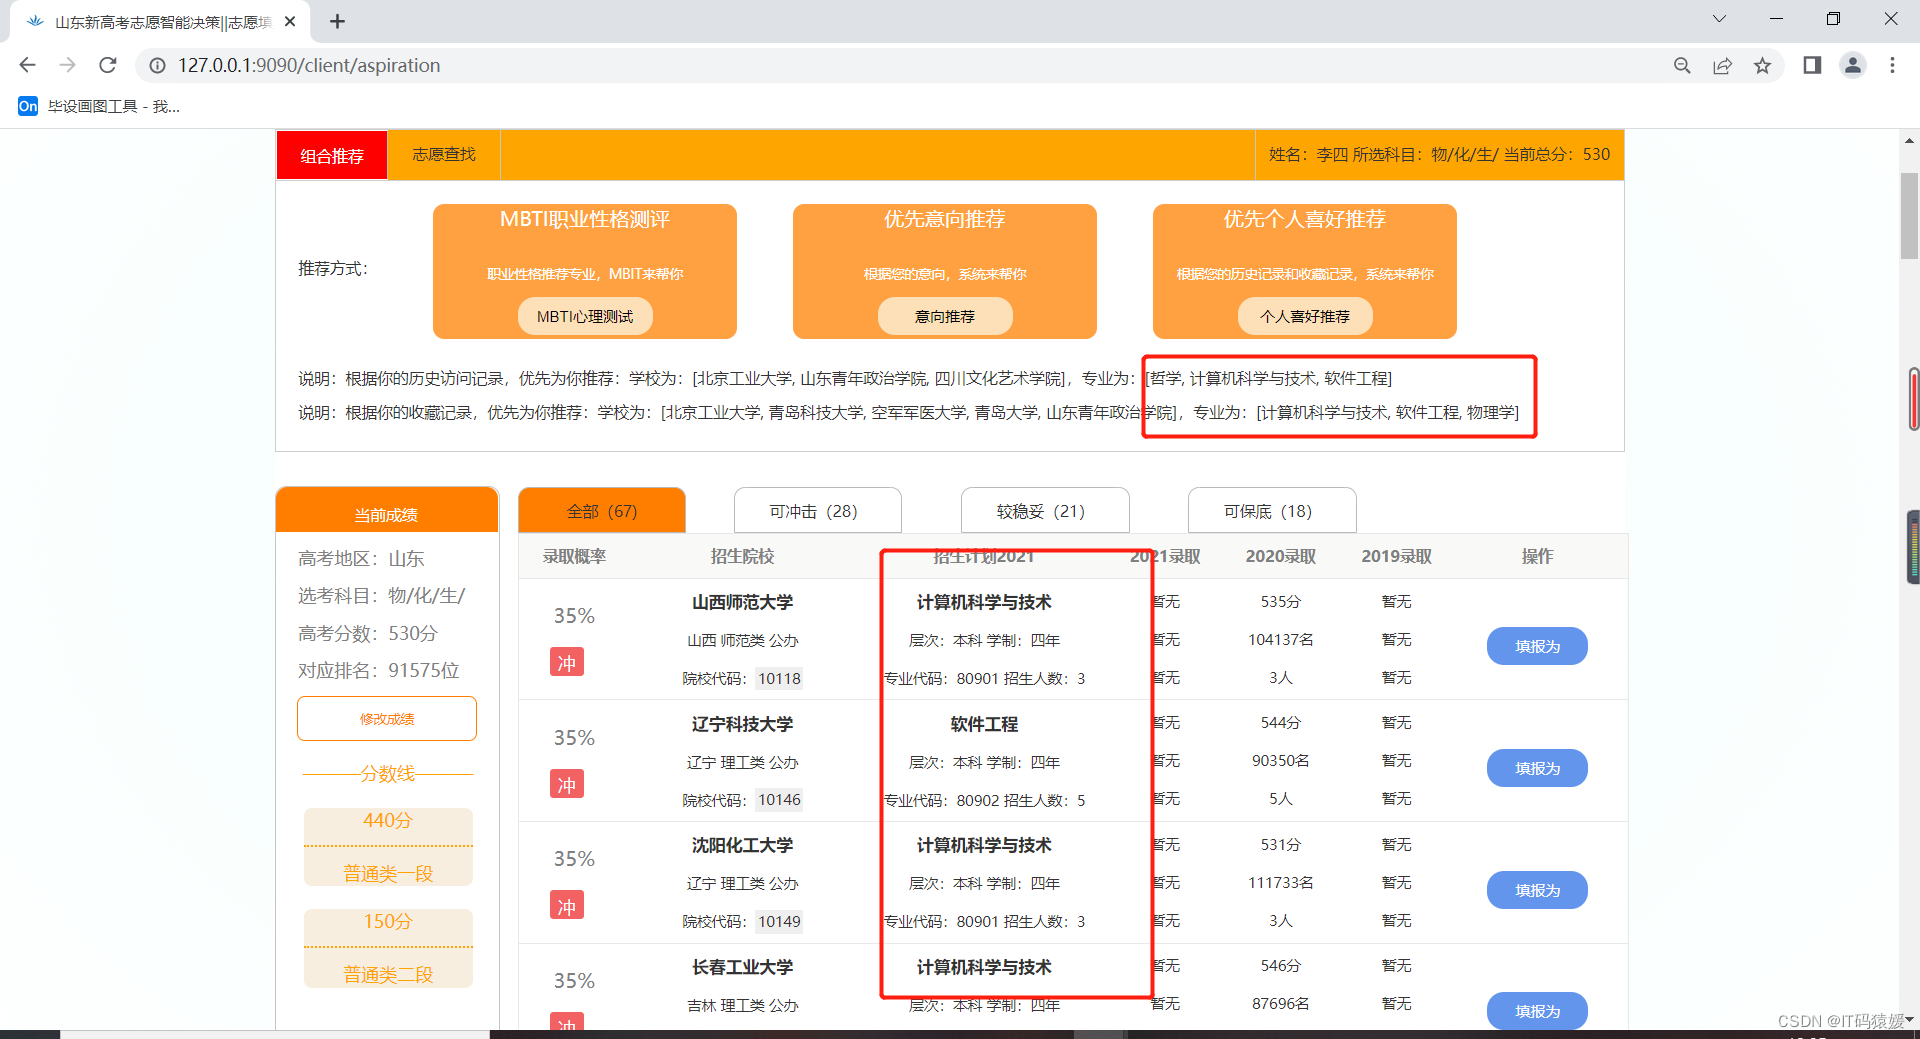Click the 修改成绩 button
The width and height of the screenshot is (1920, 1039).
pyautogui.click(x=387, y=718)
